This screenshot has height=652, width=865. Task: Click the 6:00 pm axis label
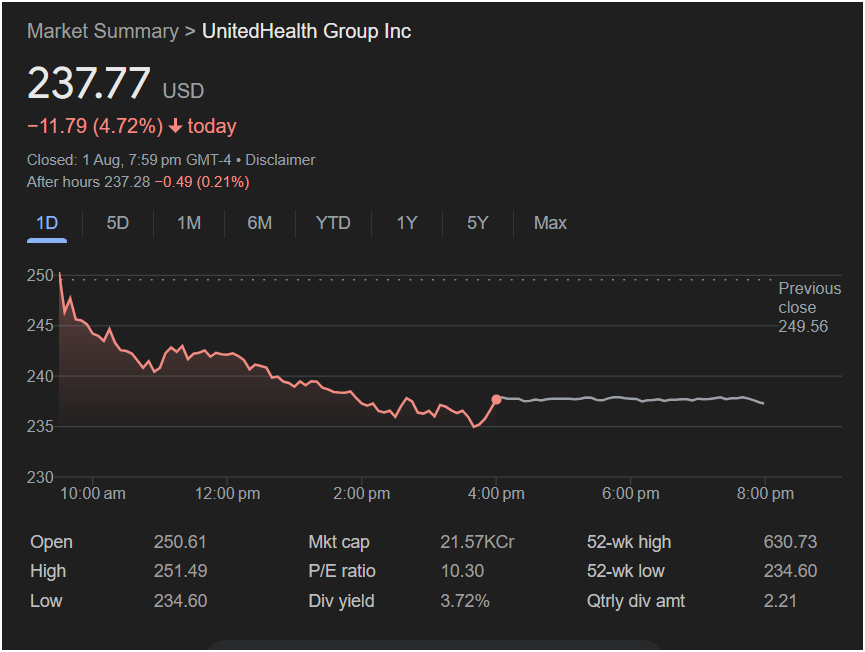(x=631, y=494)
